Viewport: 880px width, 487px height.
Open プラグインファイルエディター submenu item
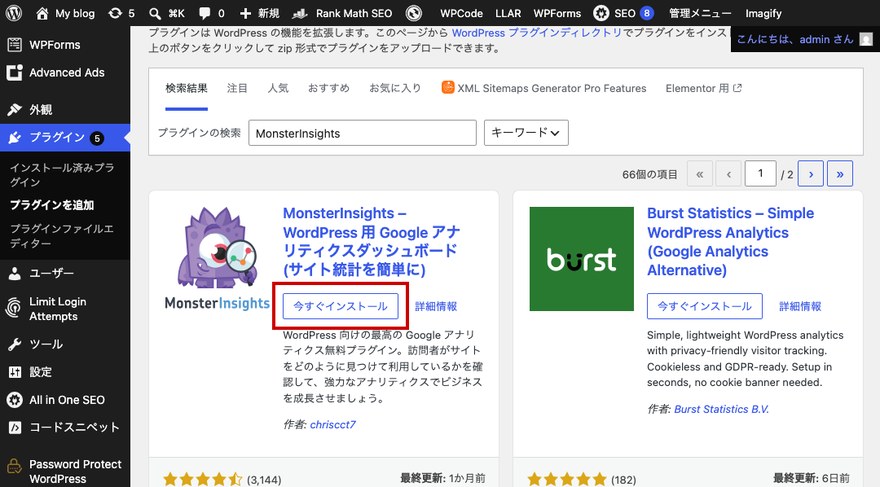[62, 236]
